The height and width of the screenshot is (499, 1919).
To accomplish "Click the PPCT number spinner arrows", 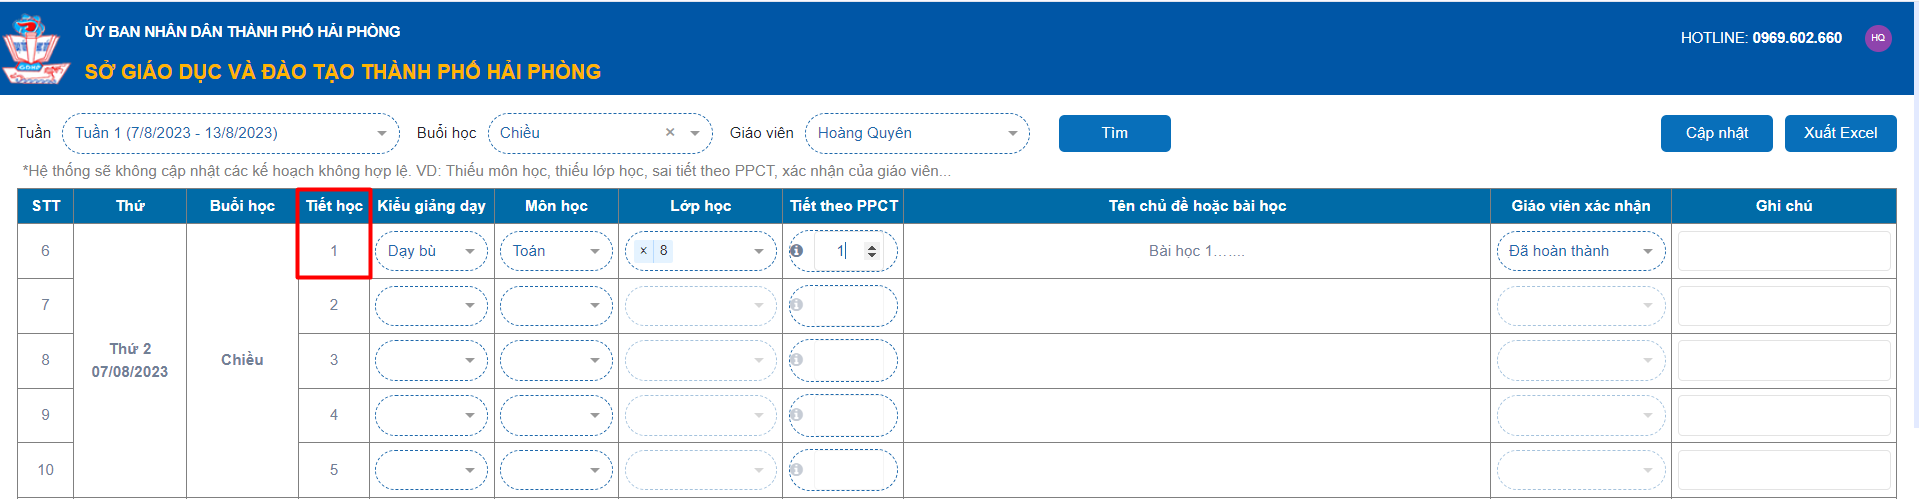I will [x=872, y=251].
